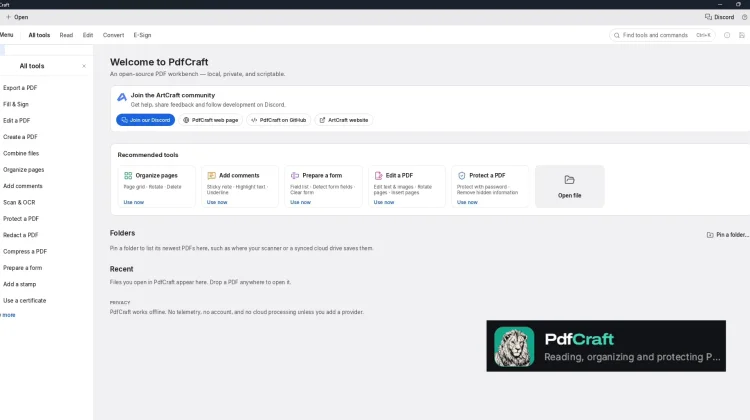Select Scan & OCR in sidebar

tap(19, 202)
